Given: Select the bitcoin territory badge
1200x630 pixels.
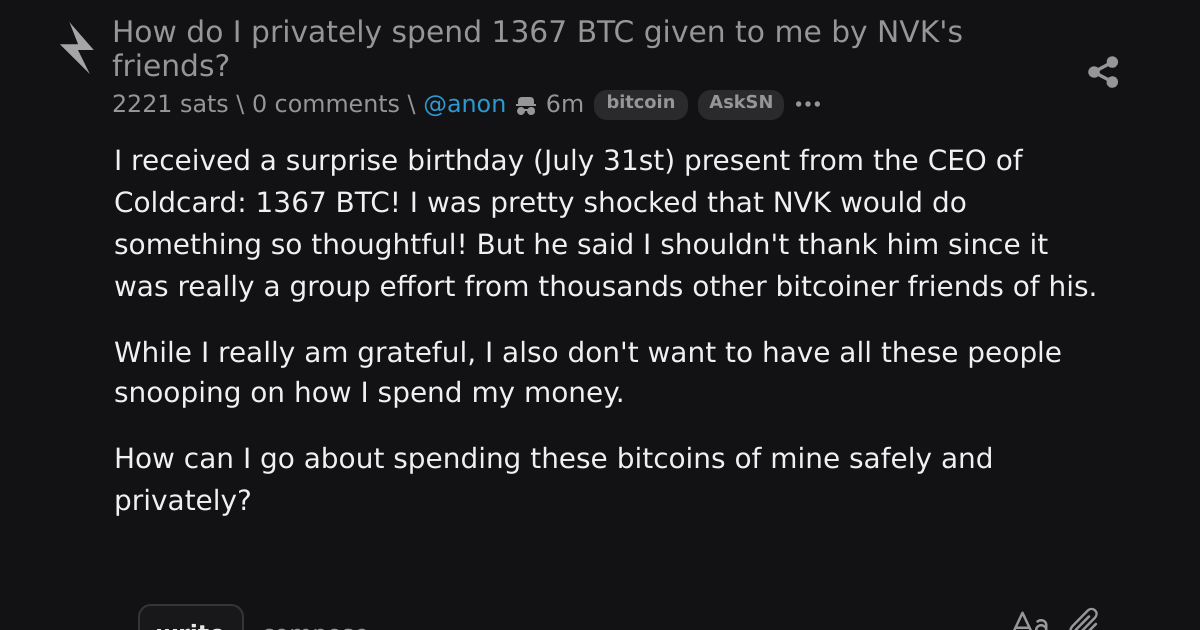Looking at the screenshot, I should click(641, 104).
